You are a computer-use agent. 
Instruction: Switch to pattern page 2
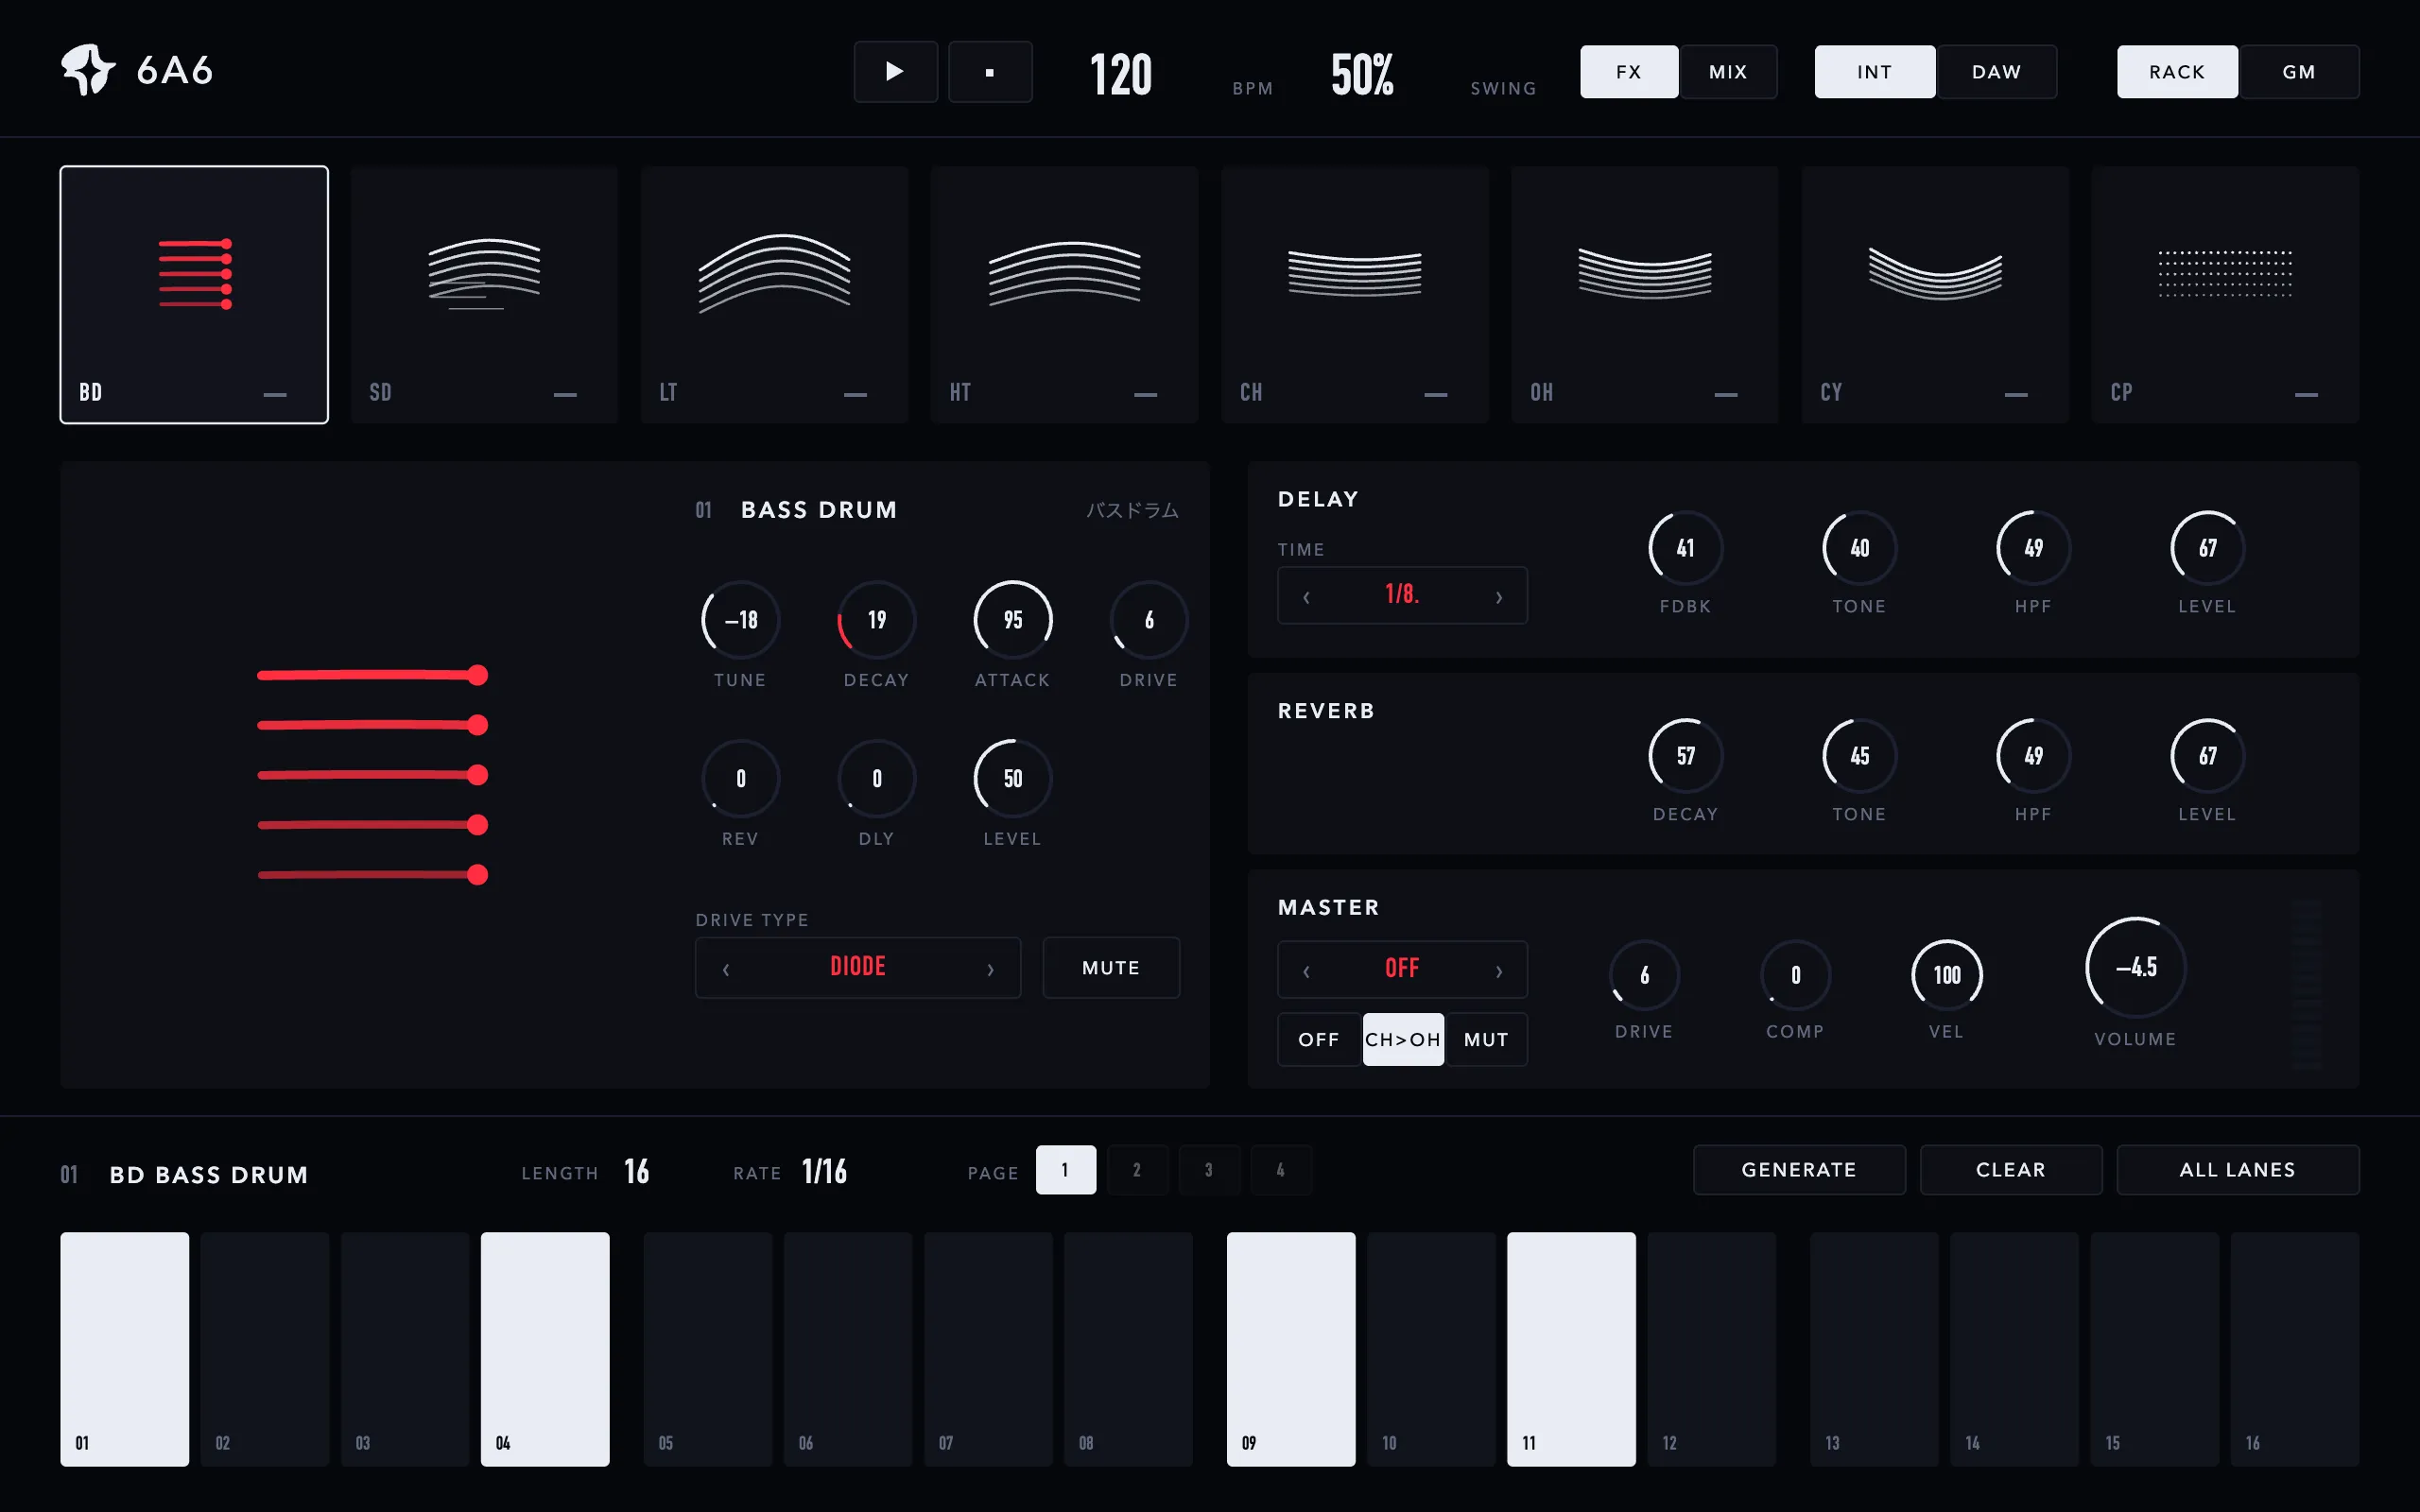(x=1137, y=1169)
